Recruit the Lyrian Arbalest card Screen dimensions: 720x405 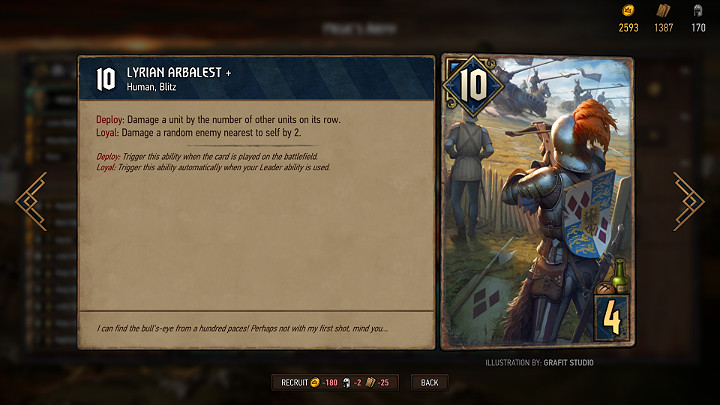(x=335, y=382)
